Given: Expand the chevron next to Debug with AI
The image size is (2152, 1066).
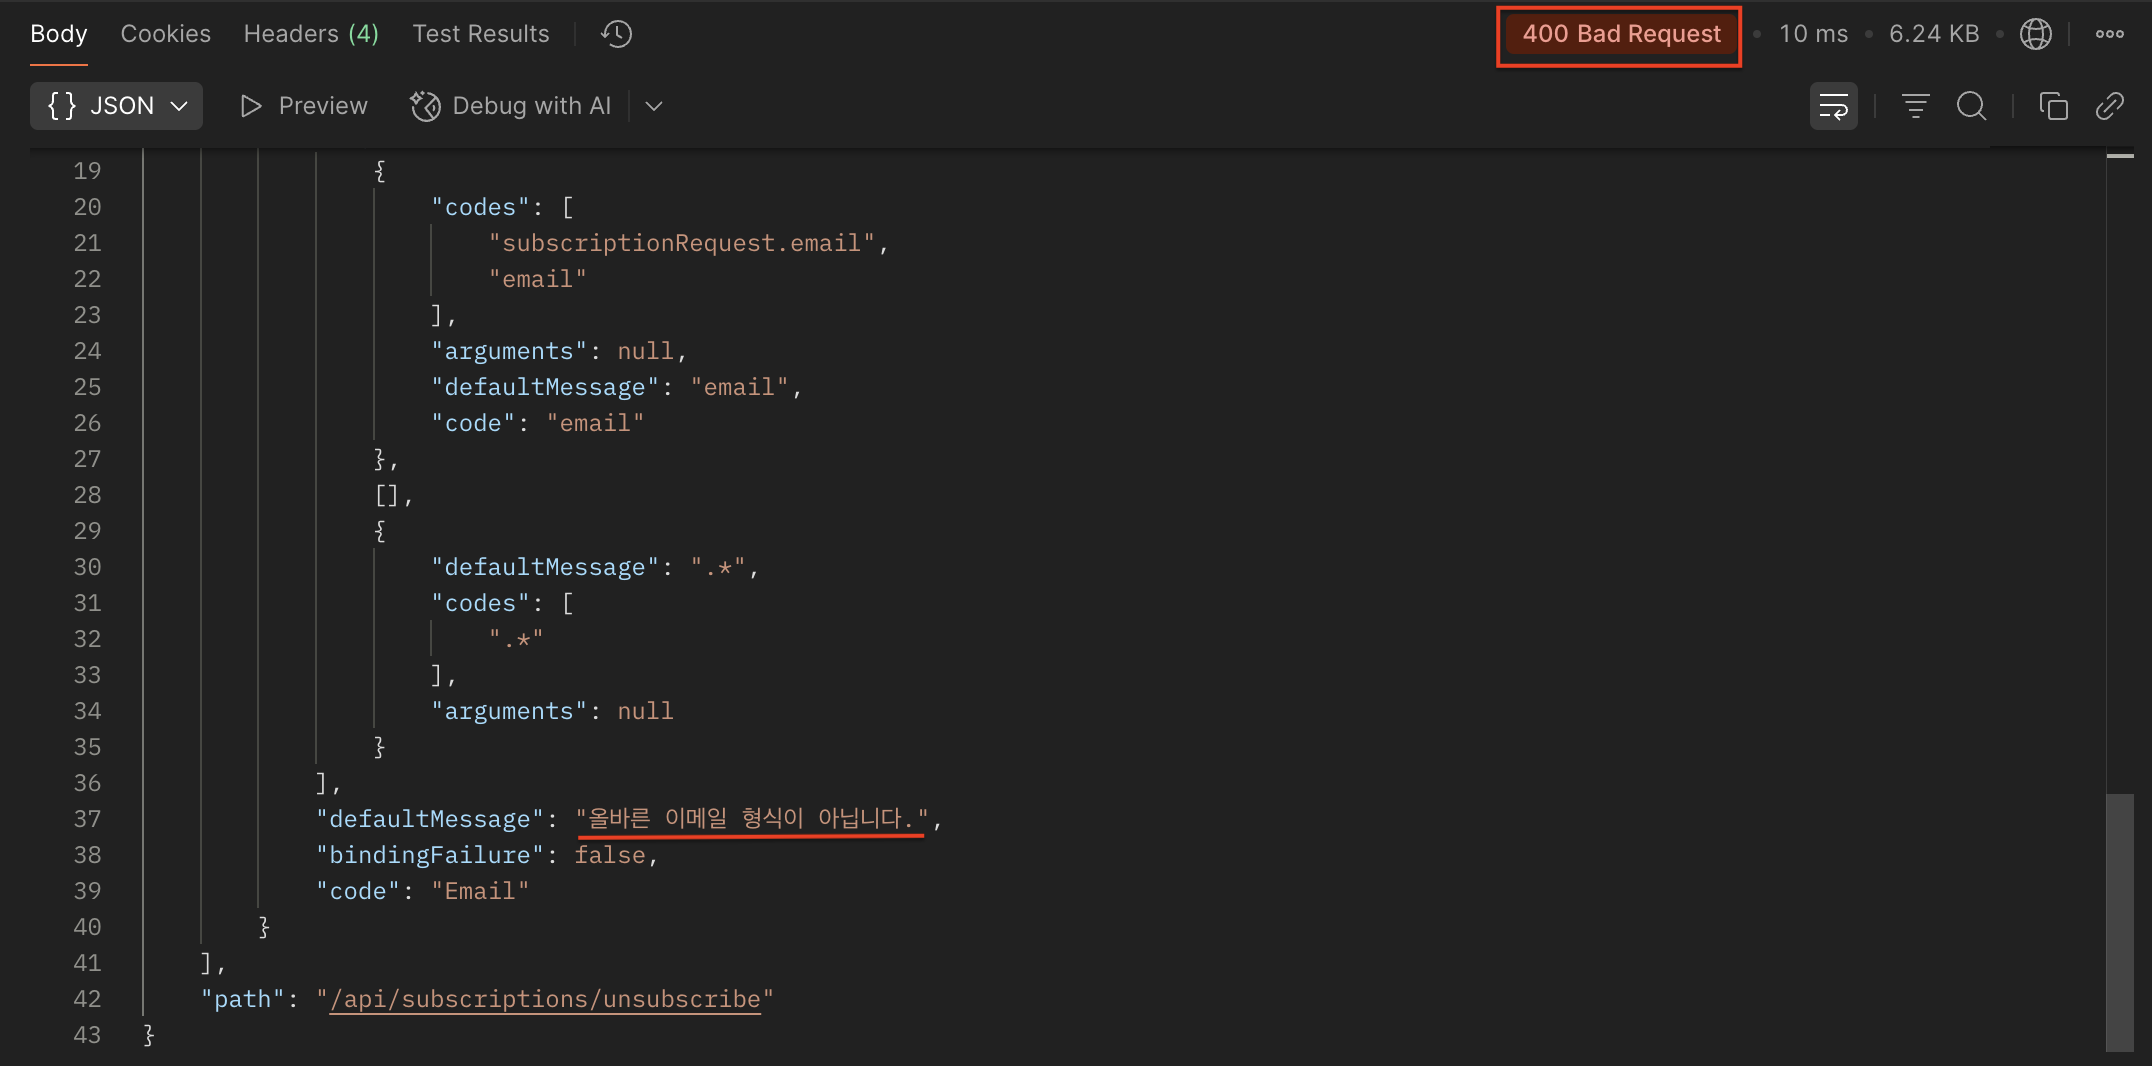Looking at the screenshot, I should tap(654, 106).
